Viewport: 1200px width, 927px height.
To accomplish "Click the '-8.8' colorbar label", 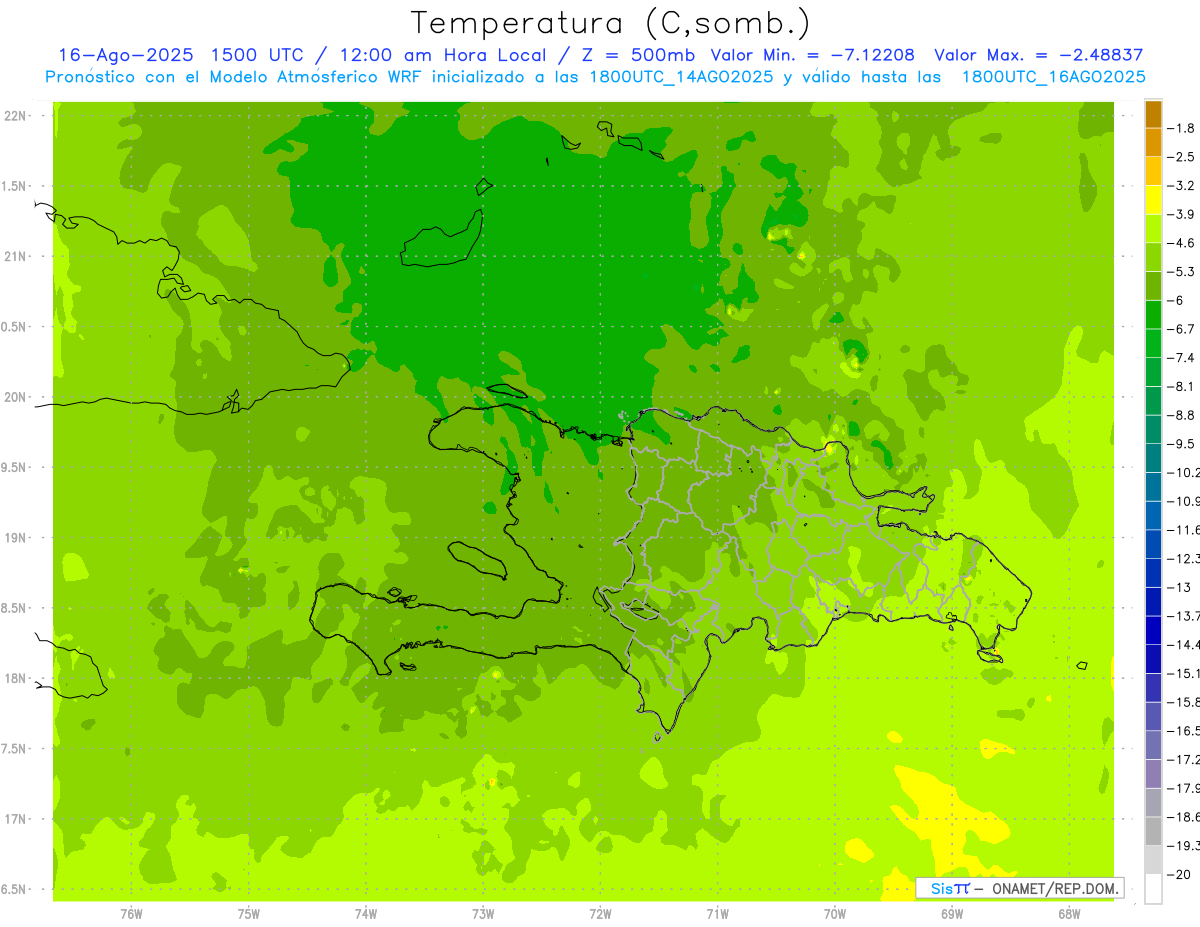I will pyautogui.click(x=1182, y=415).
